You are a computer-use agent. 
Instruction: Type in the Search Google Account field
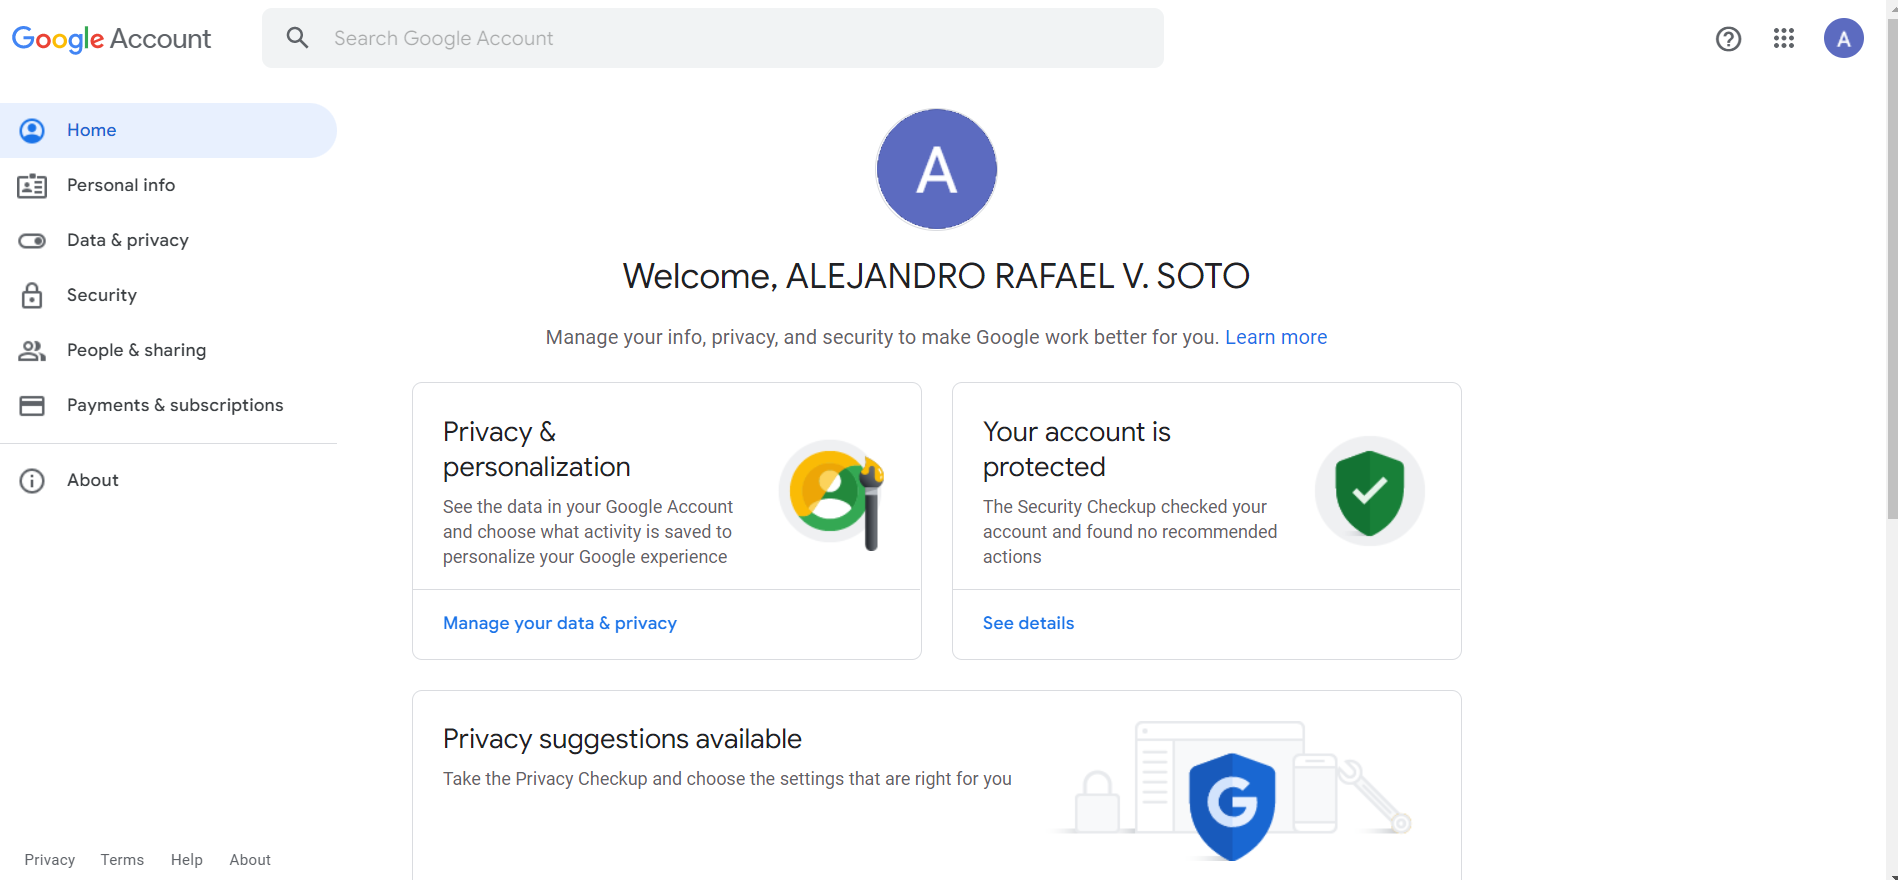coord(740,38)
